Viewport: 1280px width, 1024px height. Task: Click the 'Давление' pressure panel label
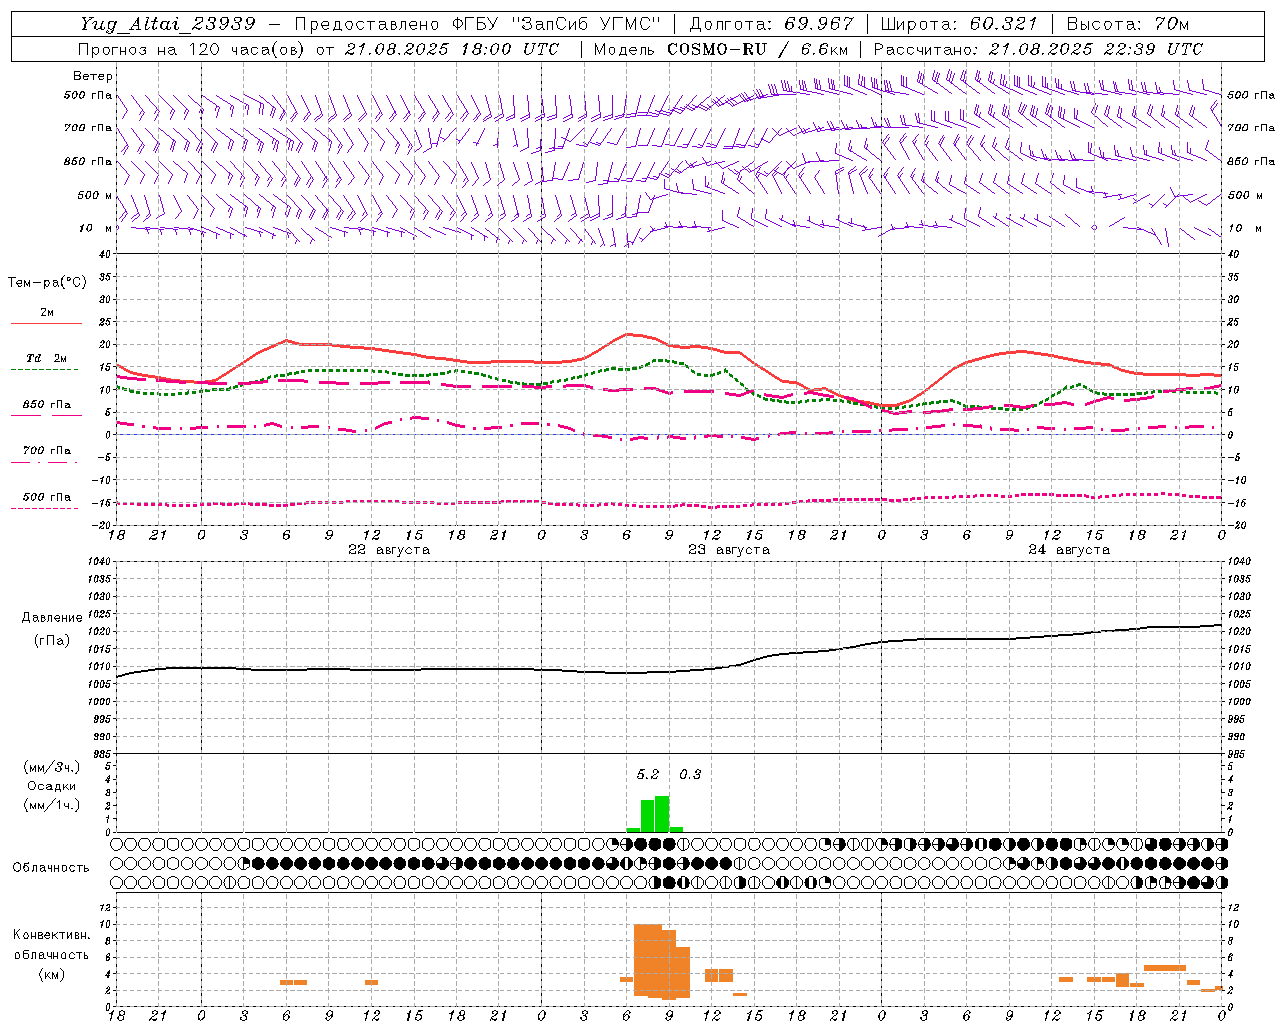[x=52, y=618]
